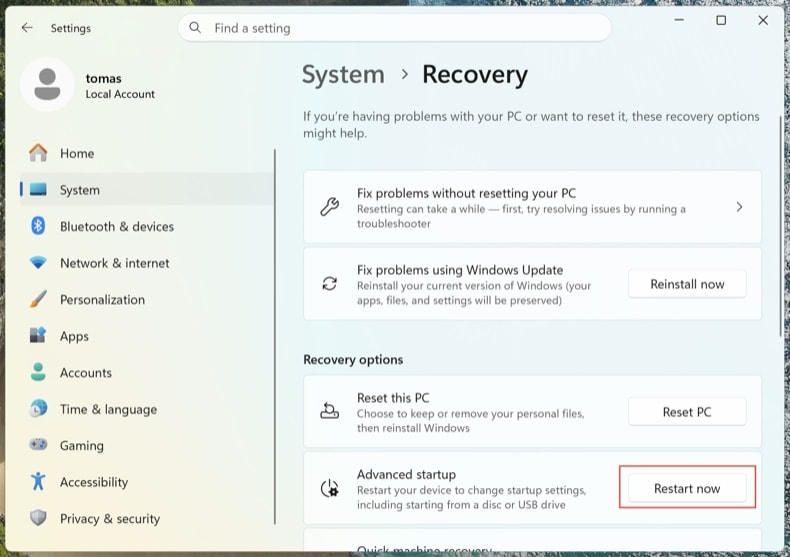Click the Reinstall now button

(687, 284)
